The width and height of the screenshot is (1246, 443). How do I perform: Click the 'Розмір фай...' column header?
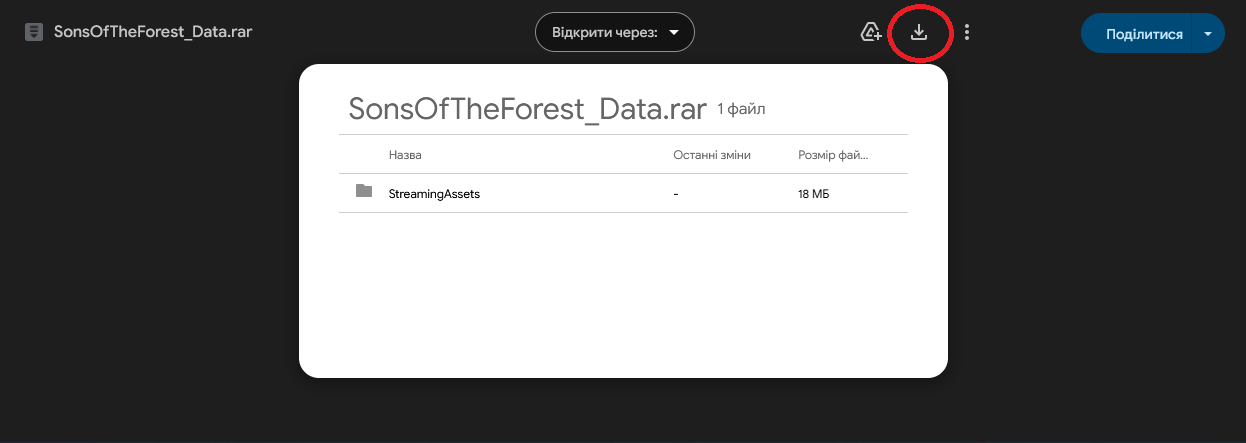[x=833, y=156]
